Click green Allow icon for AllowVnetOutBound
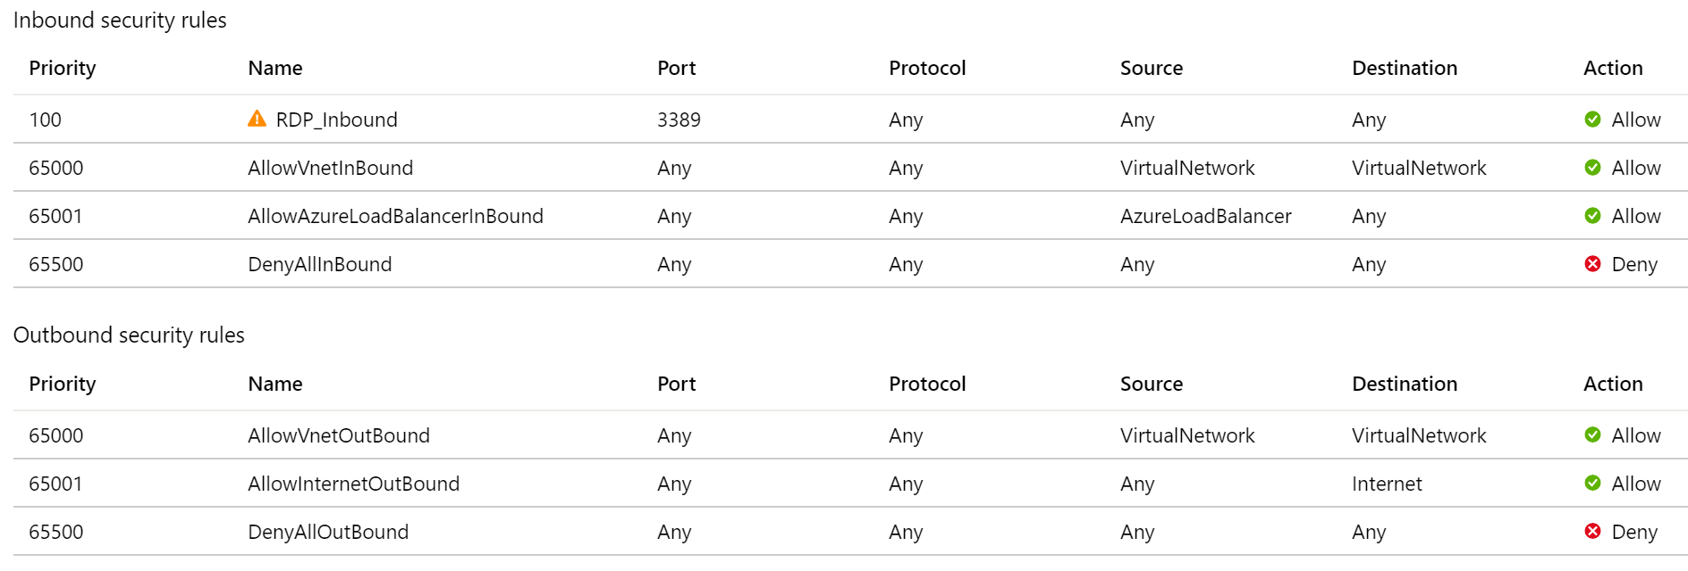Image resolution: width=1688 pixels, height=571 pixels. coord(1593,435)
